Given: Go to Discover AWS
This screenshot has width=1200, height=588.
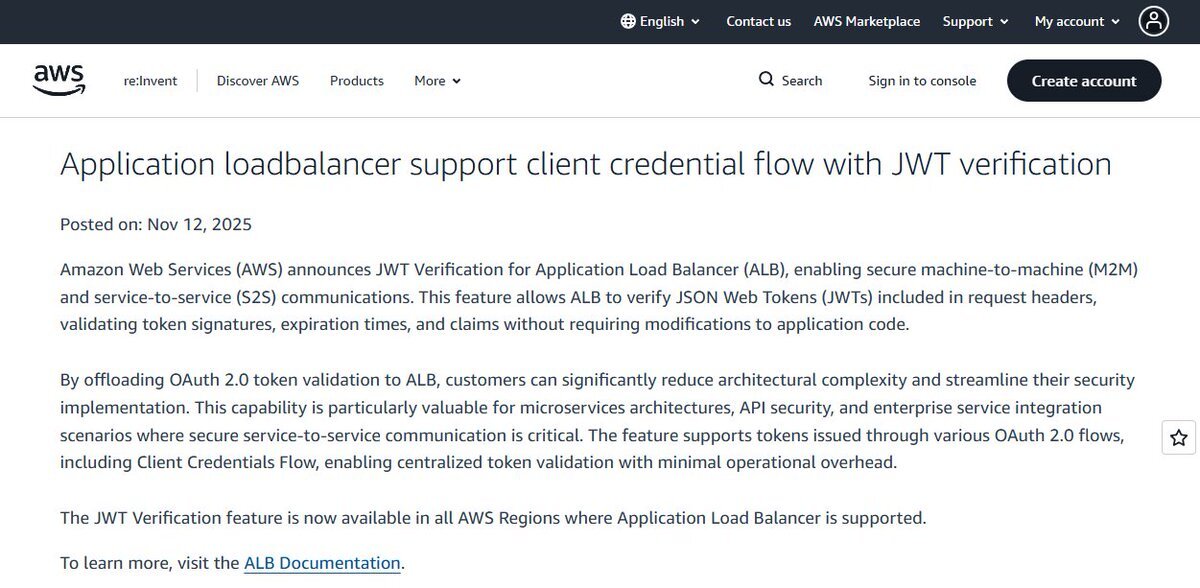Looking at the screenshot, I should [x=257, y=81].
